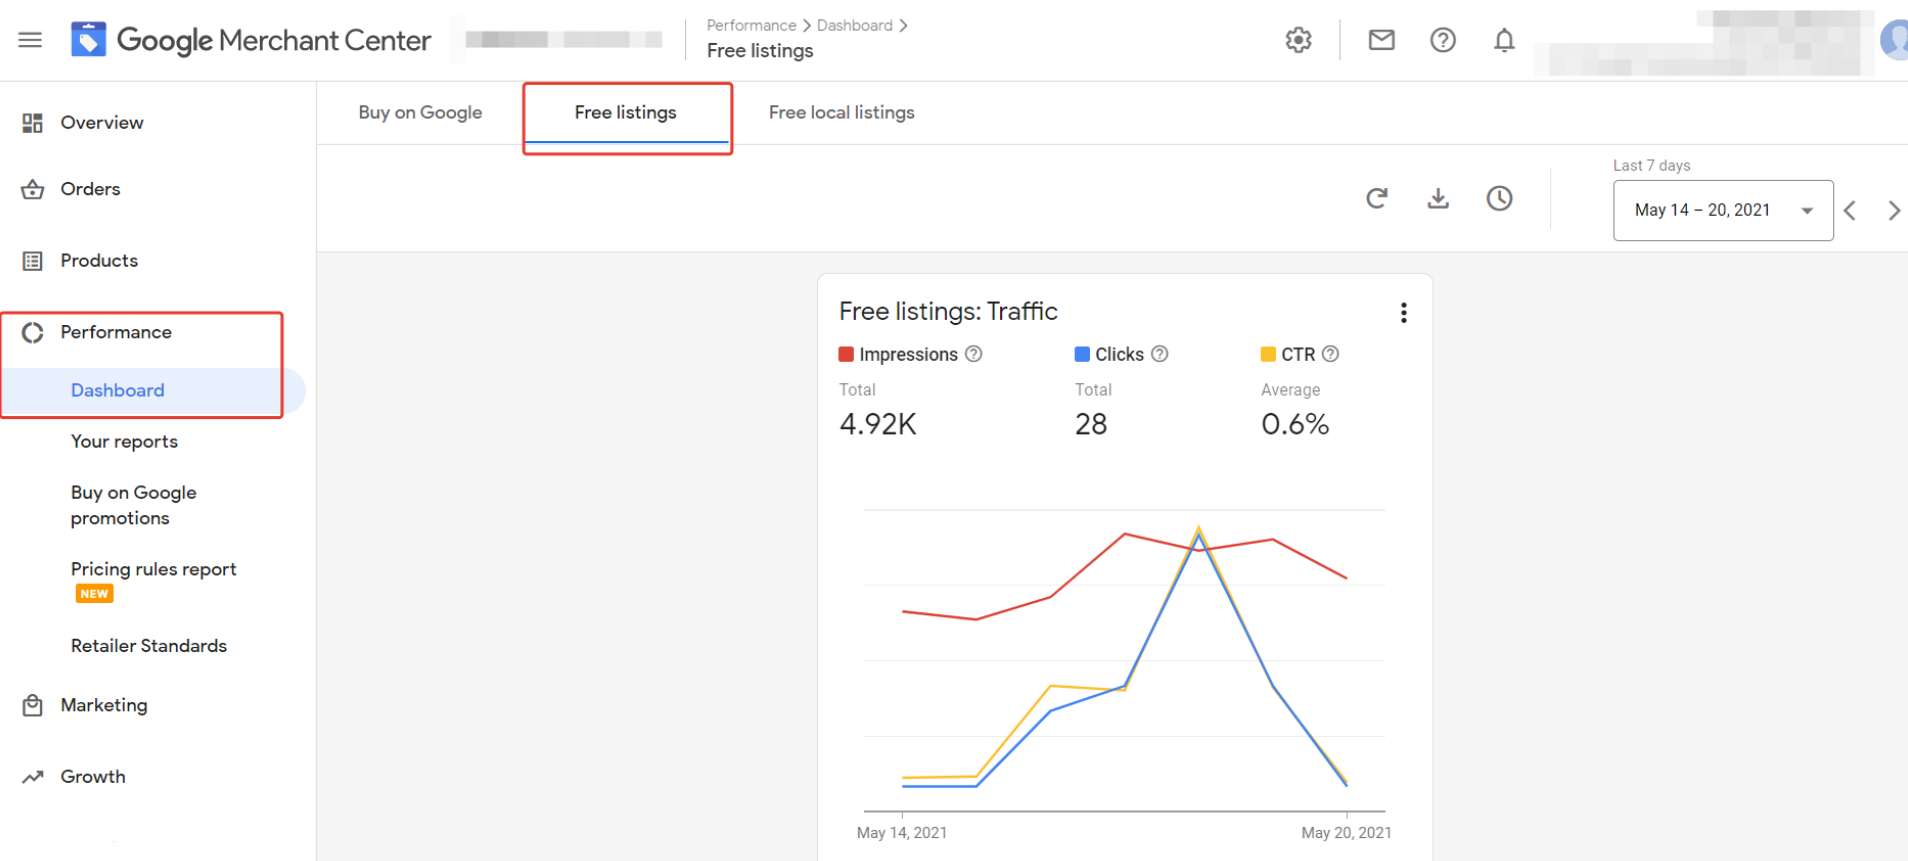This screenshot has width=1908, height=861.
Task: Open the mail notifications icon
Action: point(1381,40)
